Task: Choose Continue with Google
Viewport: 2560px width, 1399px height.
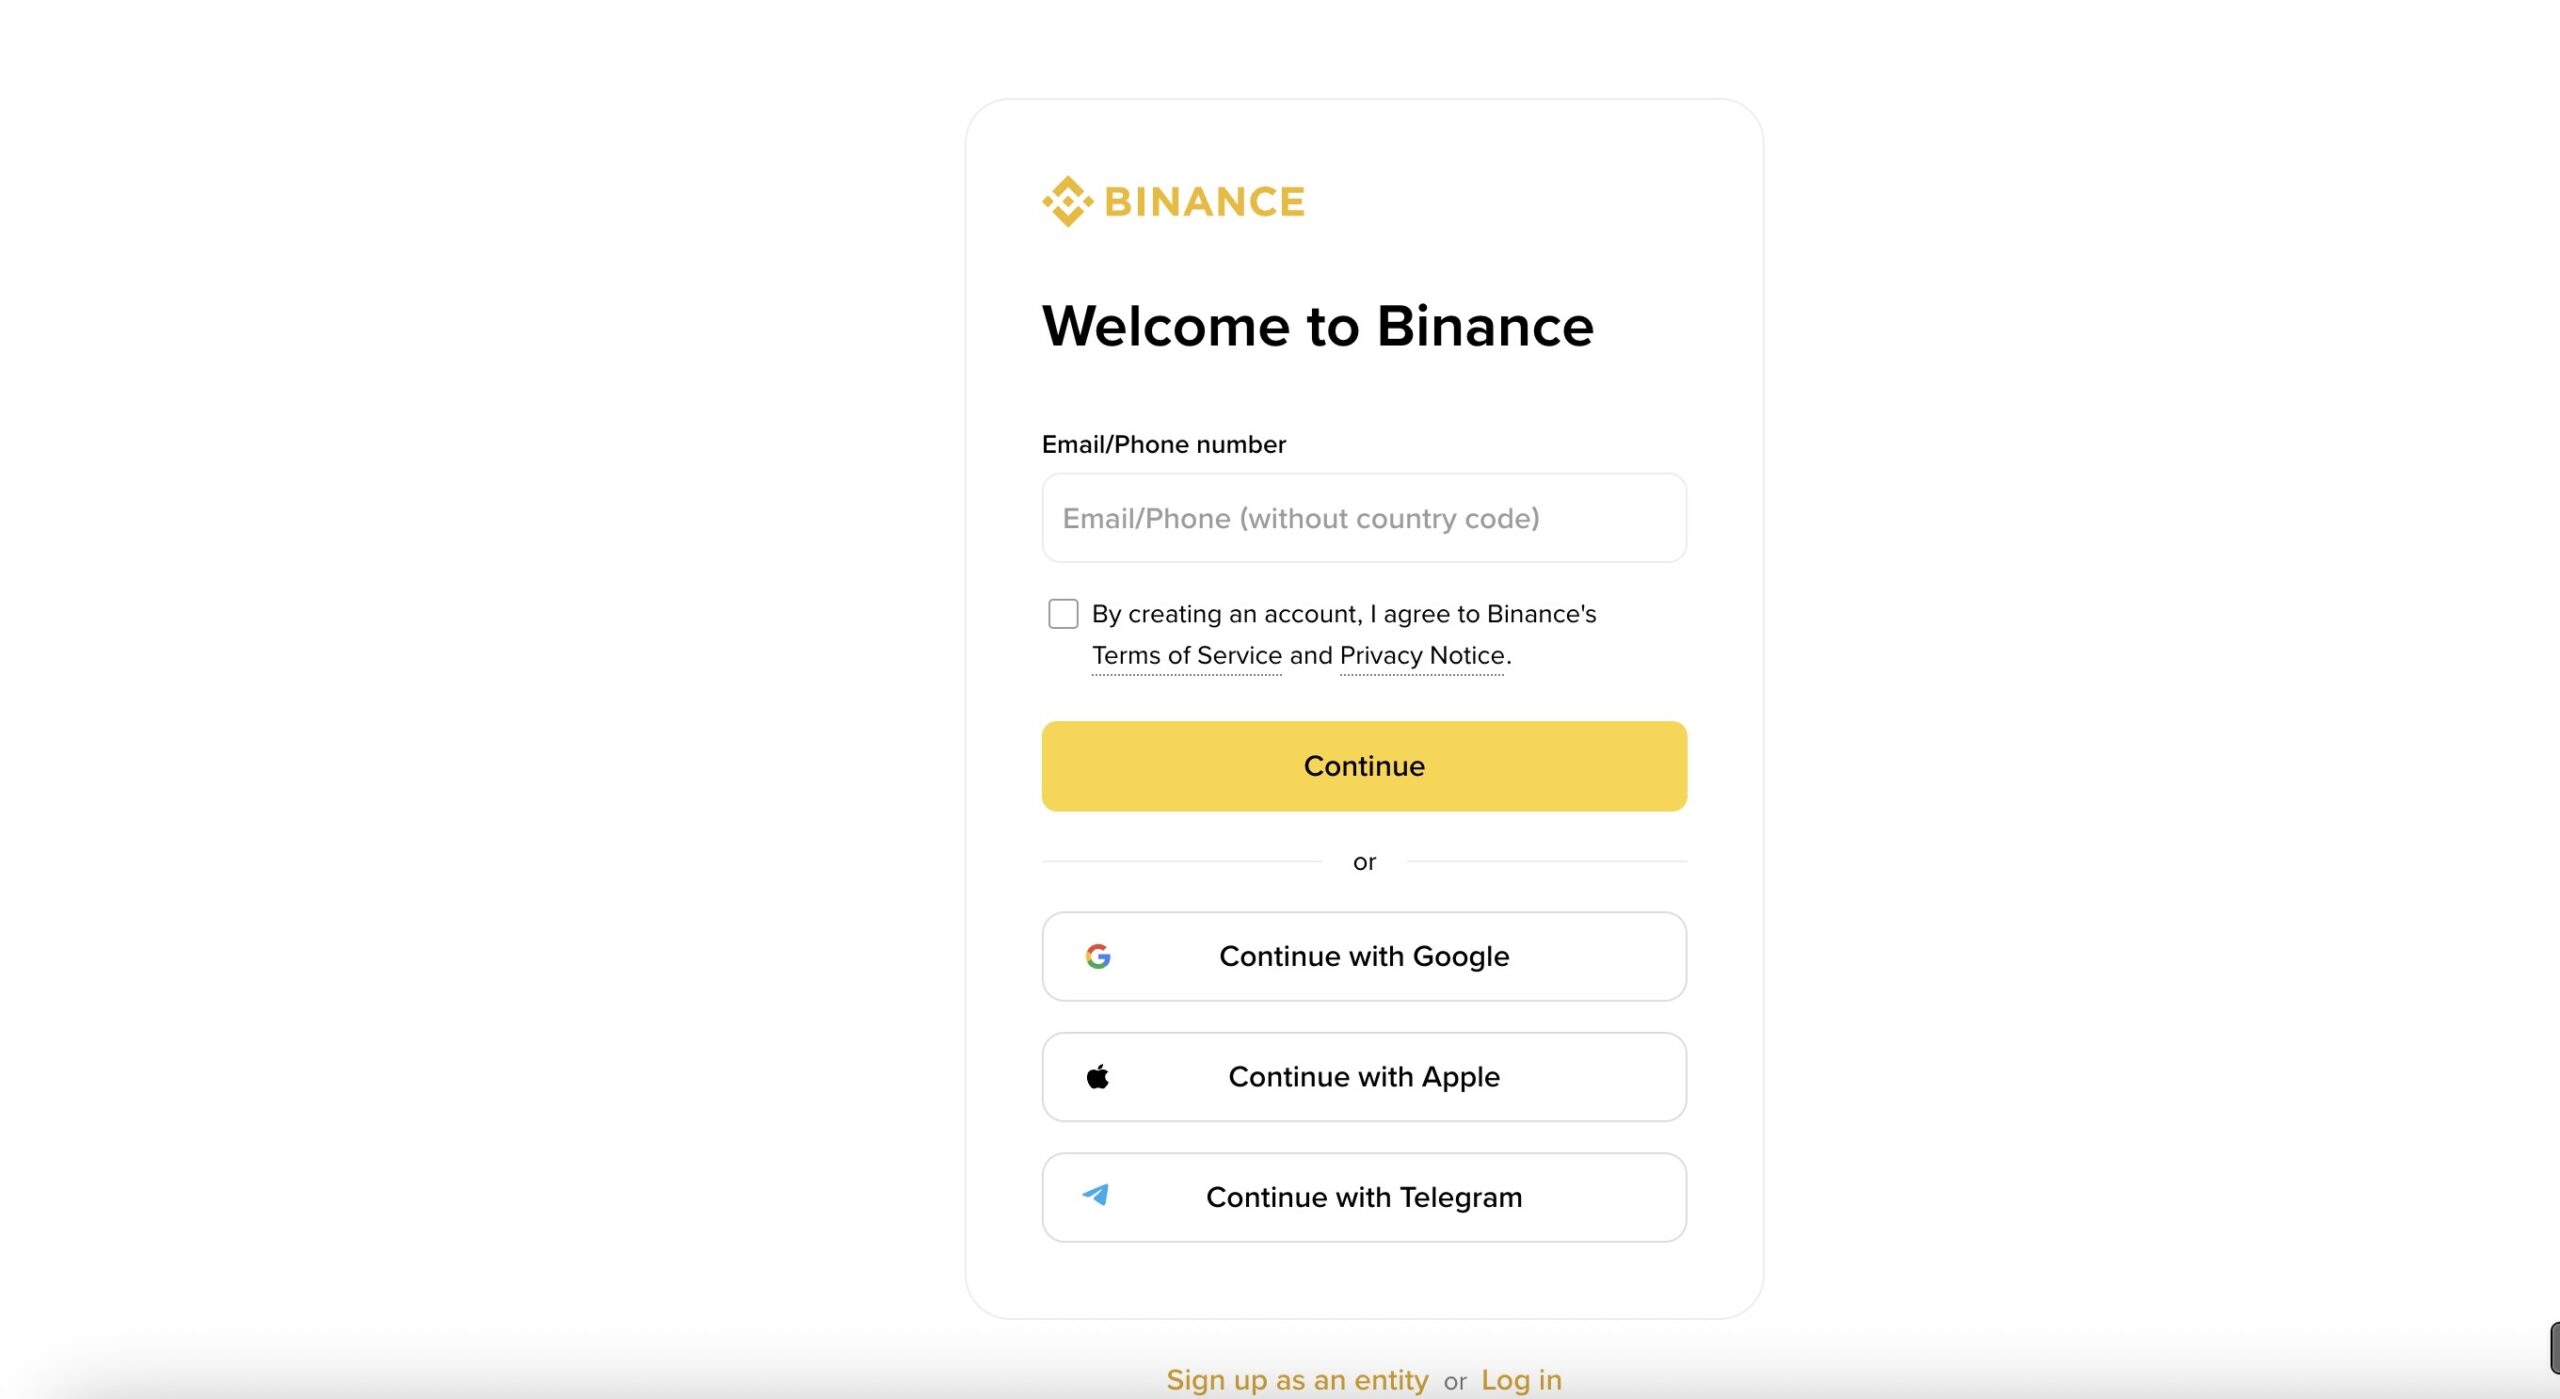Action: tap(1364, 956)
